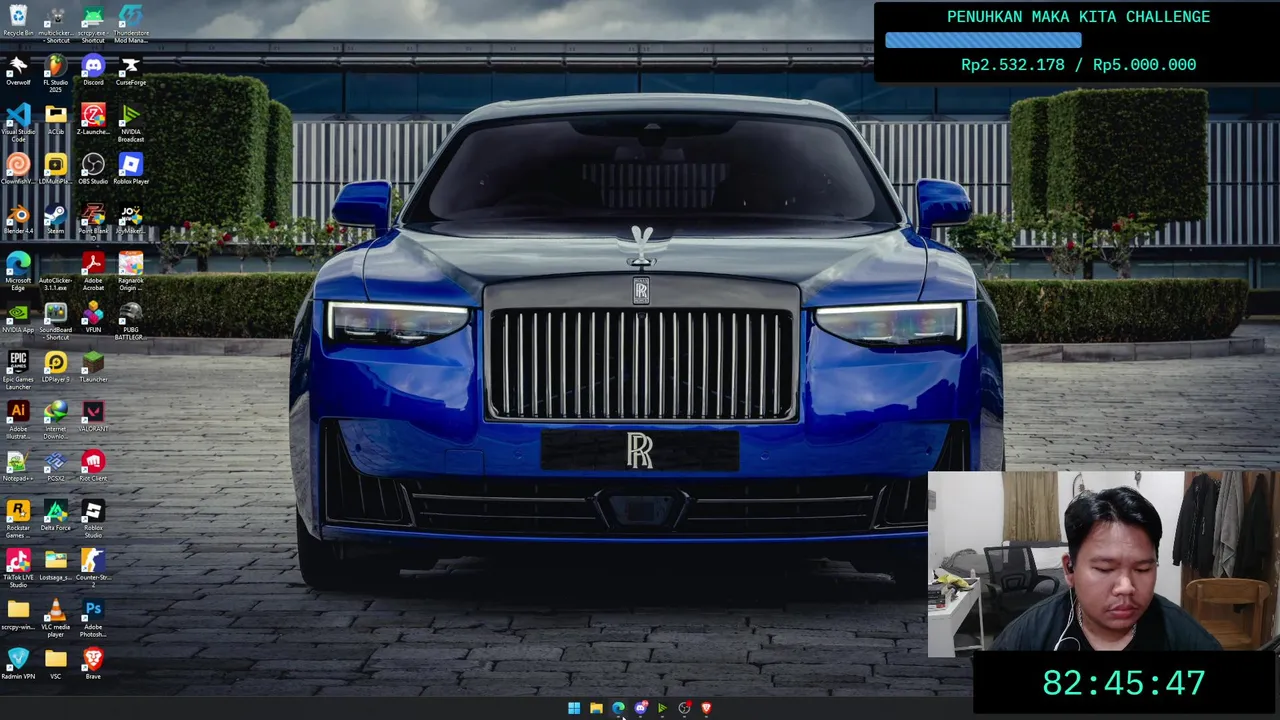Open Epic Games Launcher

click(x=18, y=370)
